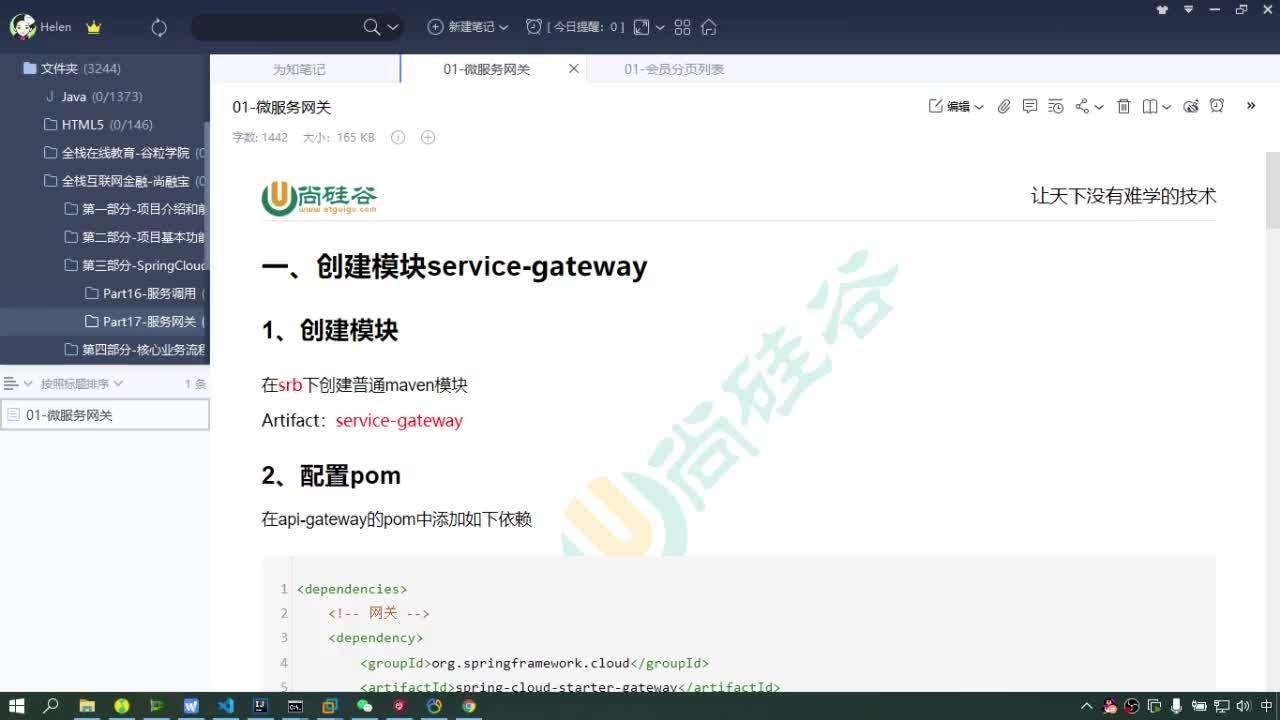The height and width of the screenshot is (720, 1280).
Task: Select note 01-微服务网关 in list
Action: (105, 415)
